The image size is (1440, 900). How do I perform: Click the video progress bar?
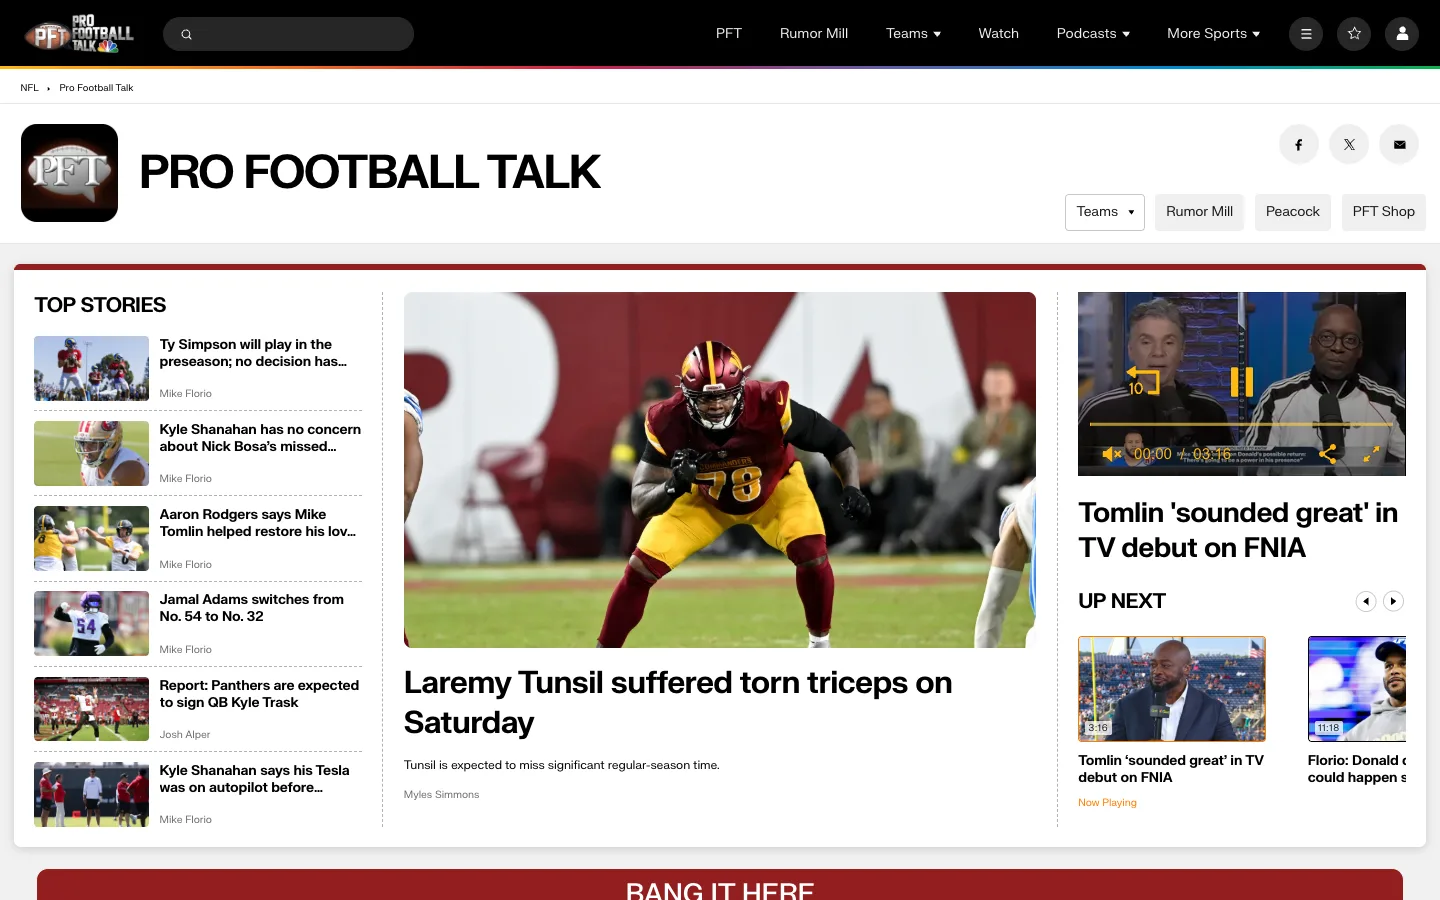coord(1241,425)
